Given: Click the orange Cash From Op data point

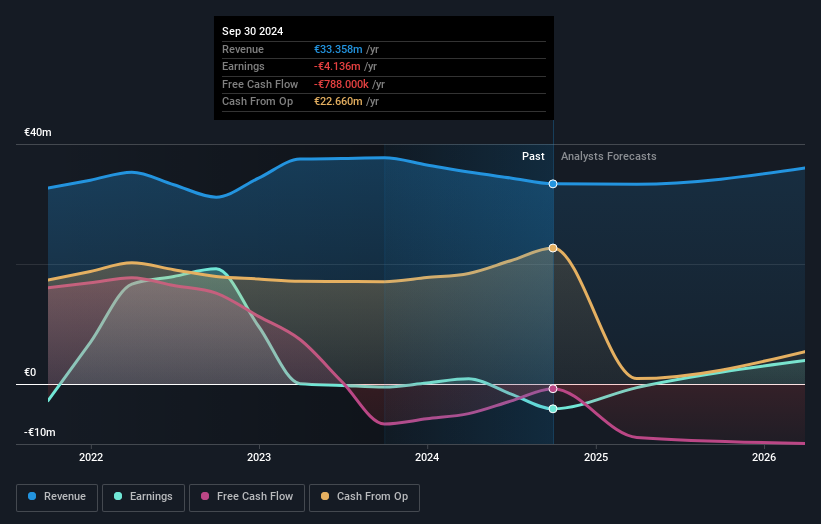Looking at the screenshot, I should tap(553, 248).
